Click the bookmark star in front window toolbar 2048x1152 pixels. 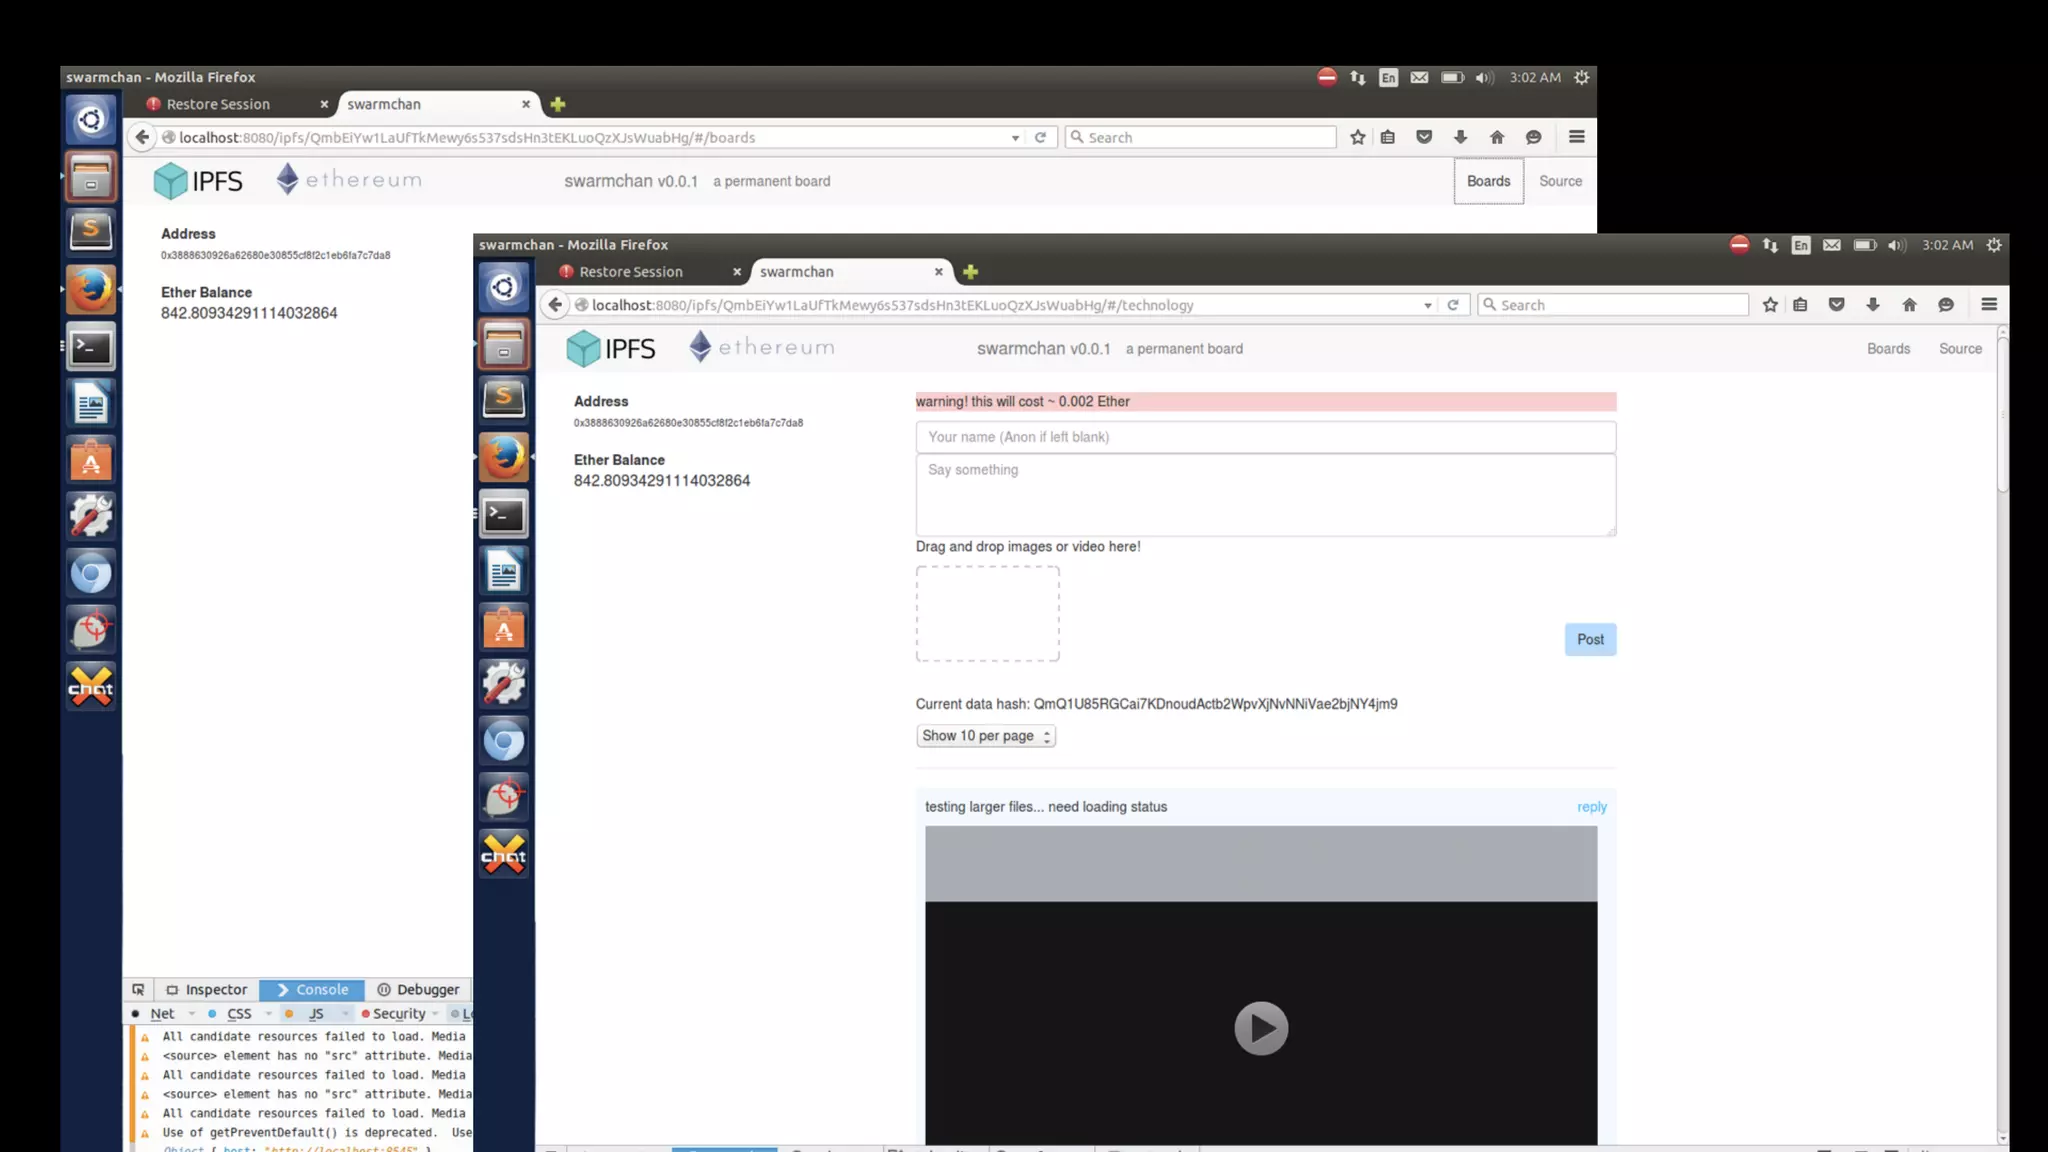pos(1770,305)
